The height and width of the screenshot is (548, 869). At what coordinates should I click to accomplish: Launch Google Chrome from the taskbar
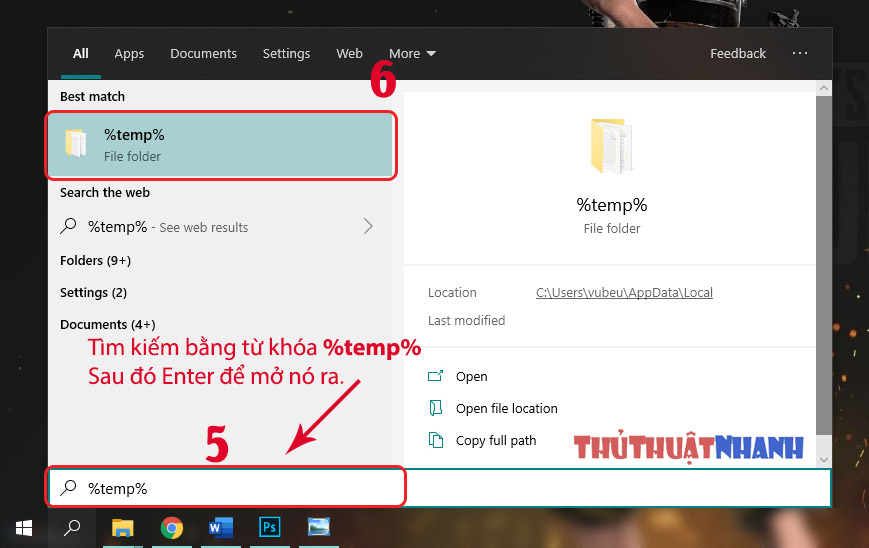click(172, 527)
